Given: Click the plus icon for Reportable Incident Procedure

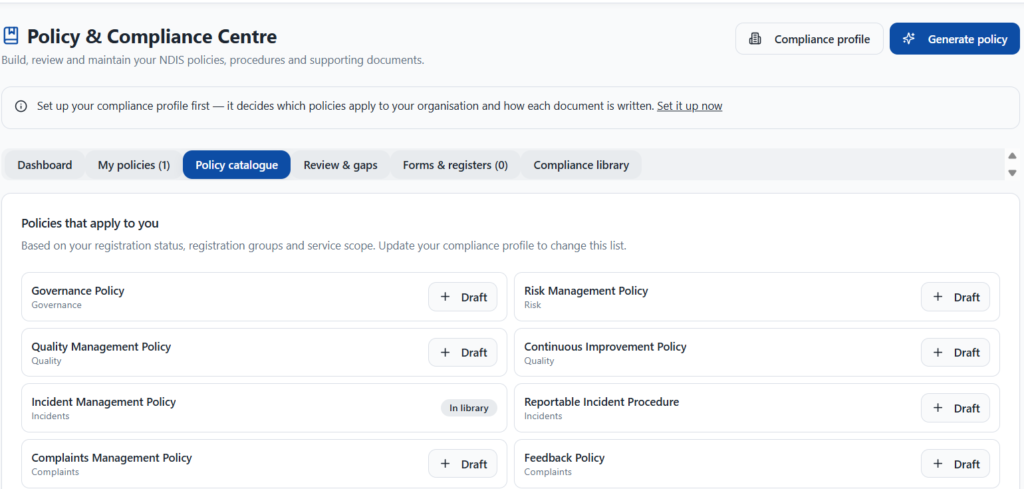Looking at the screenshot, I should coord(938,408).
